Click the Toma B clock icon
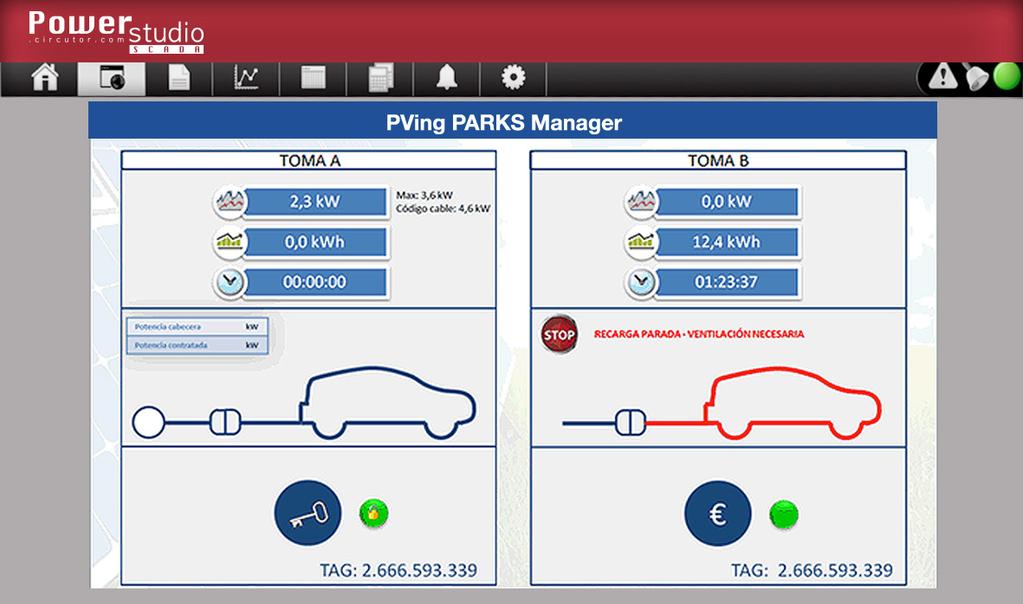The image size is (1023, 604). [641, 282]
